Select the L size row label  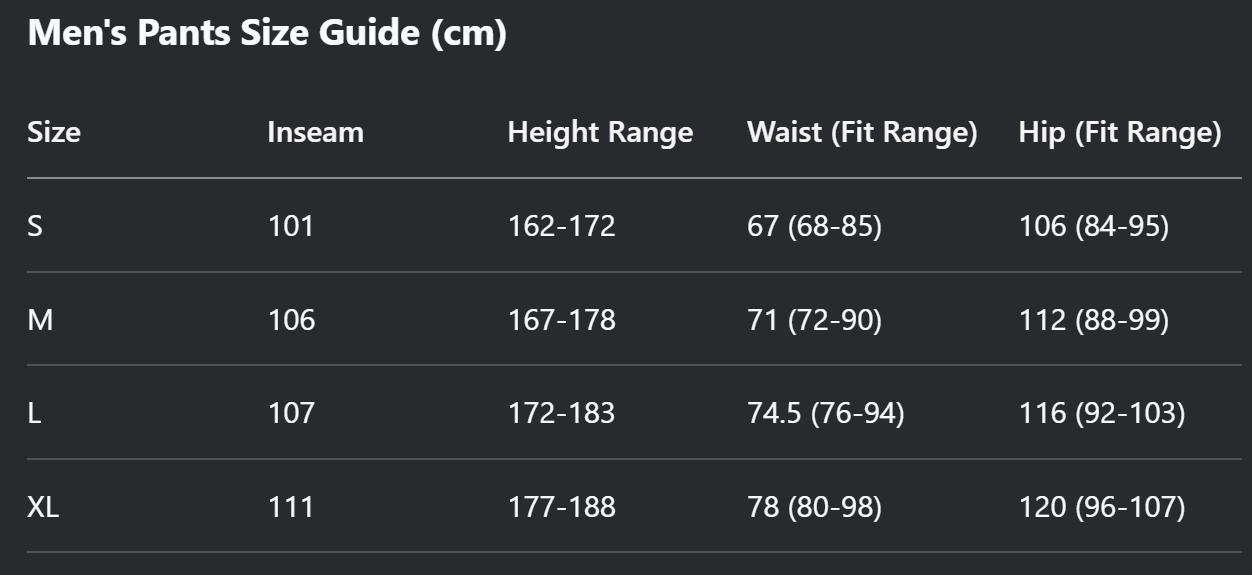(34, 413)
